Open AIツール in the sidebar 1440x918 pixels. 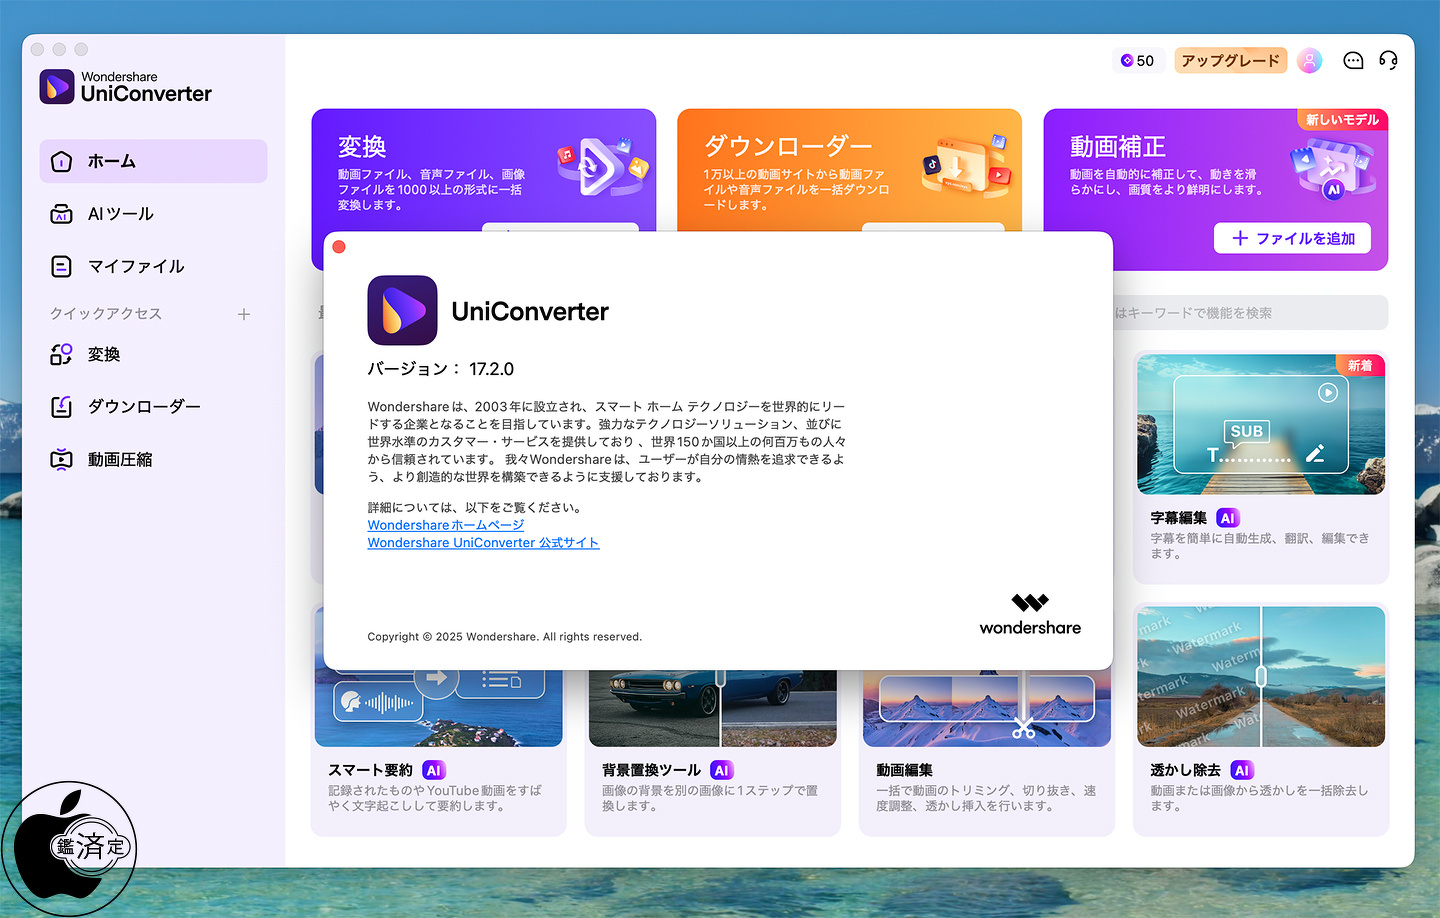click(120, 214)
